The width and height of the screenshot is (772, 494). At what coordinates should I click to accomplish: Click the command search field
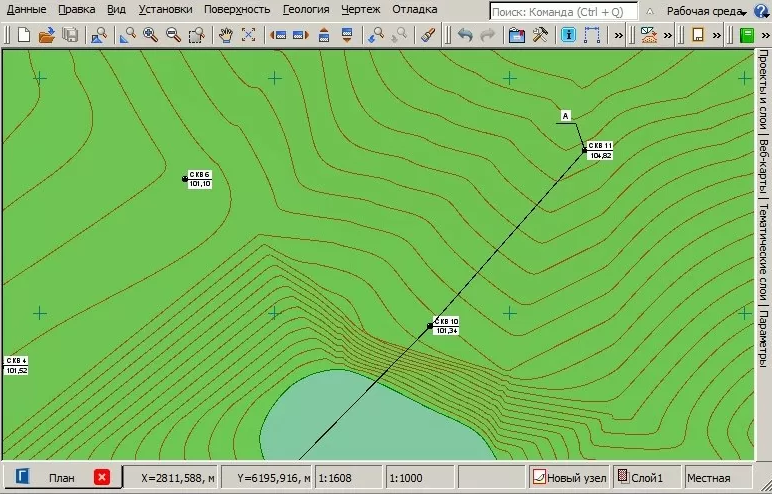pos(563,10)
